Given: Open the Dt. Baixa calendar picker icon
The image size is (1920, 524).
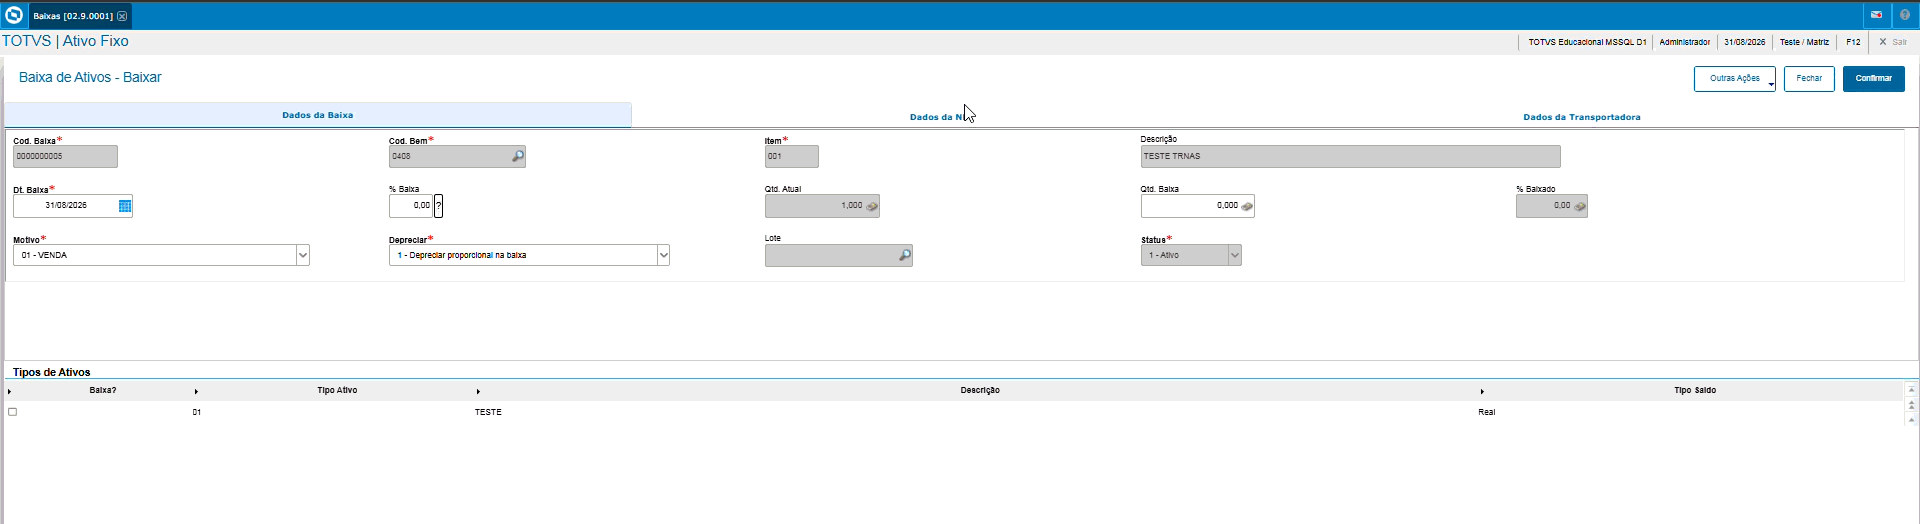Looking at the screenshot, I should (125, 206).
